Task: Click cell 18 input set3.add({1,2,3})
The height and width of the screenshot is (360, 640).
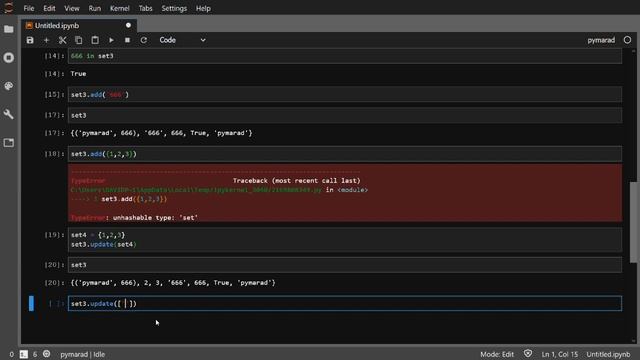Action: pyautogui.click(x=345, y=154)
